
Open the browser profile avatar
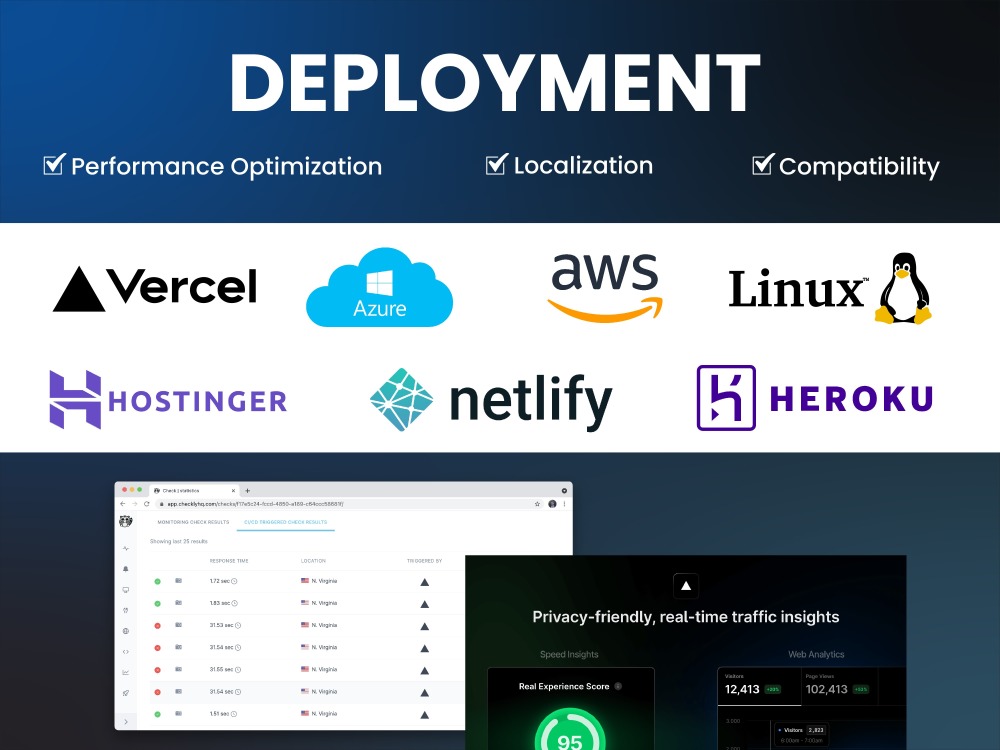click(x=552, y=504)
